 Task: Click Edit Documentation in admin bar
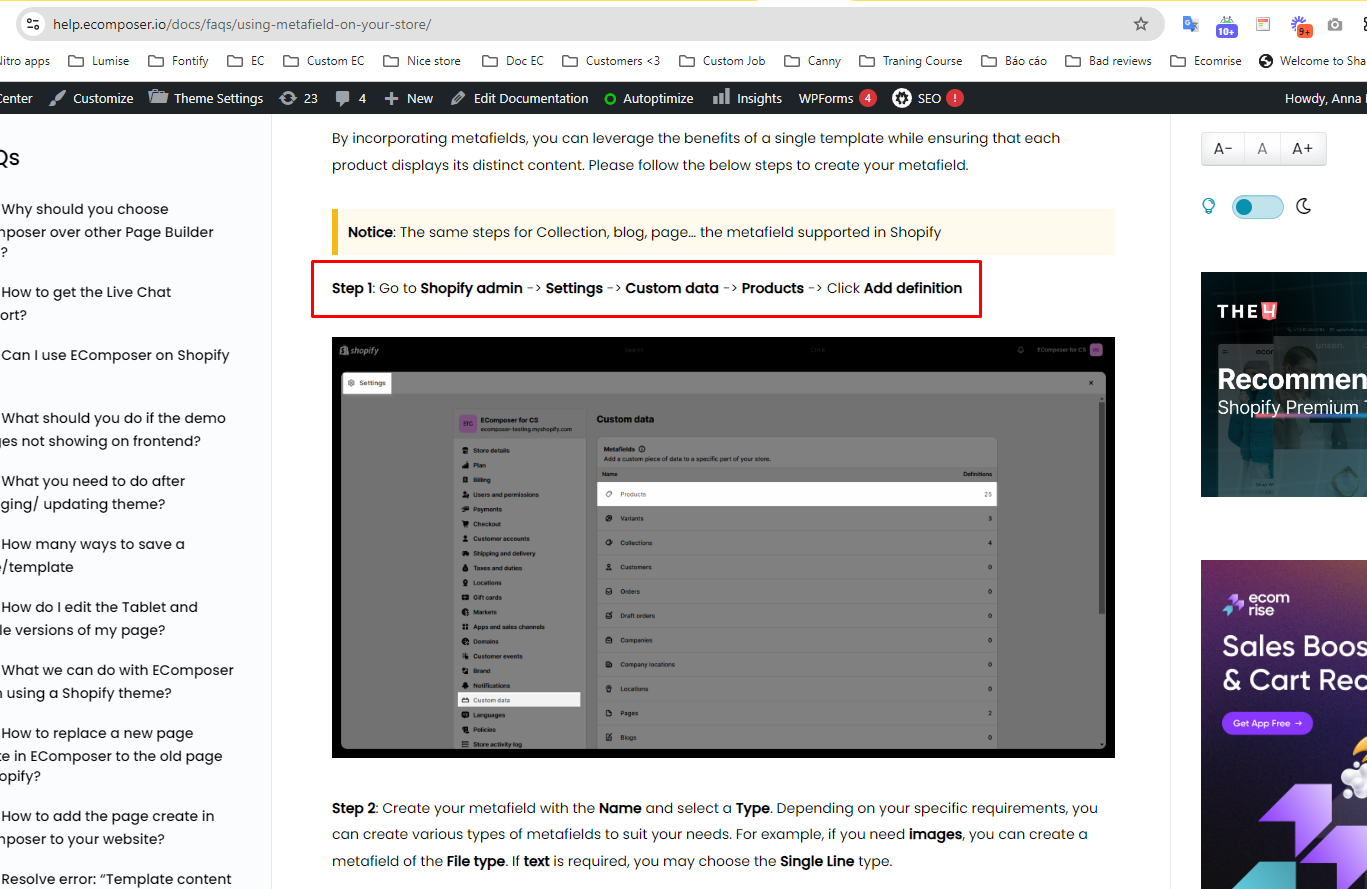(519, 98)
